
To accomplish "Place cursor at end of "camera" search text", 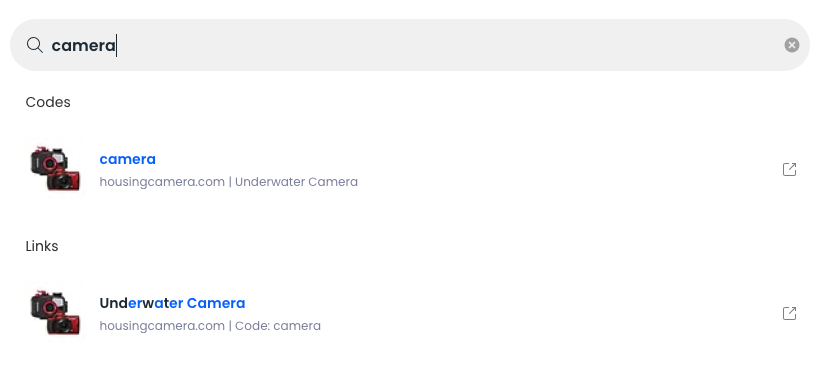I will 116,46.
